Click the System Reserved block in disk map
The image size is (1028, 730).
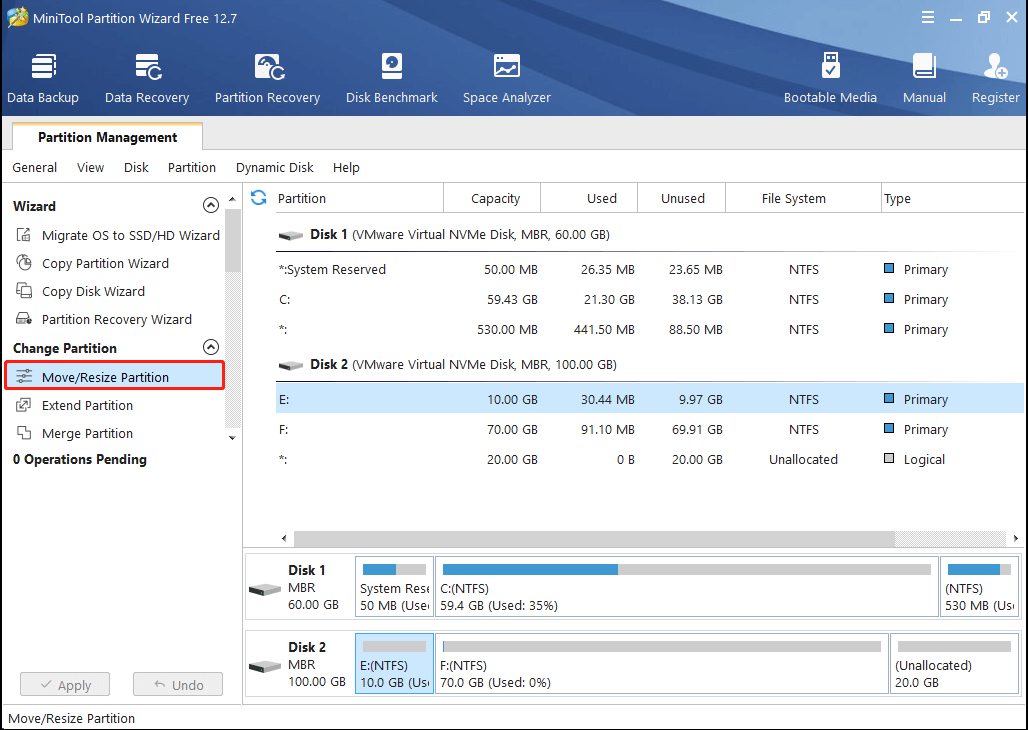[394, 586]
